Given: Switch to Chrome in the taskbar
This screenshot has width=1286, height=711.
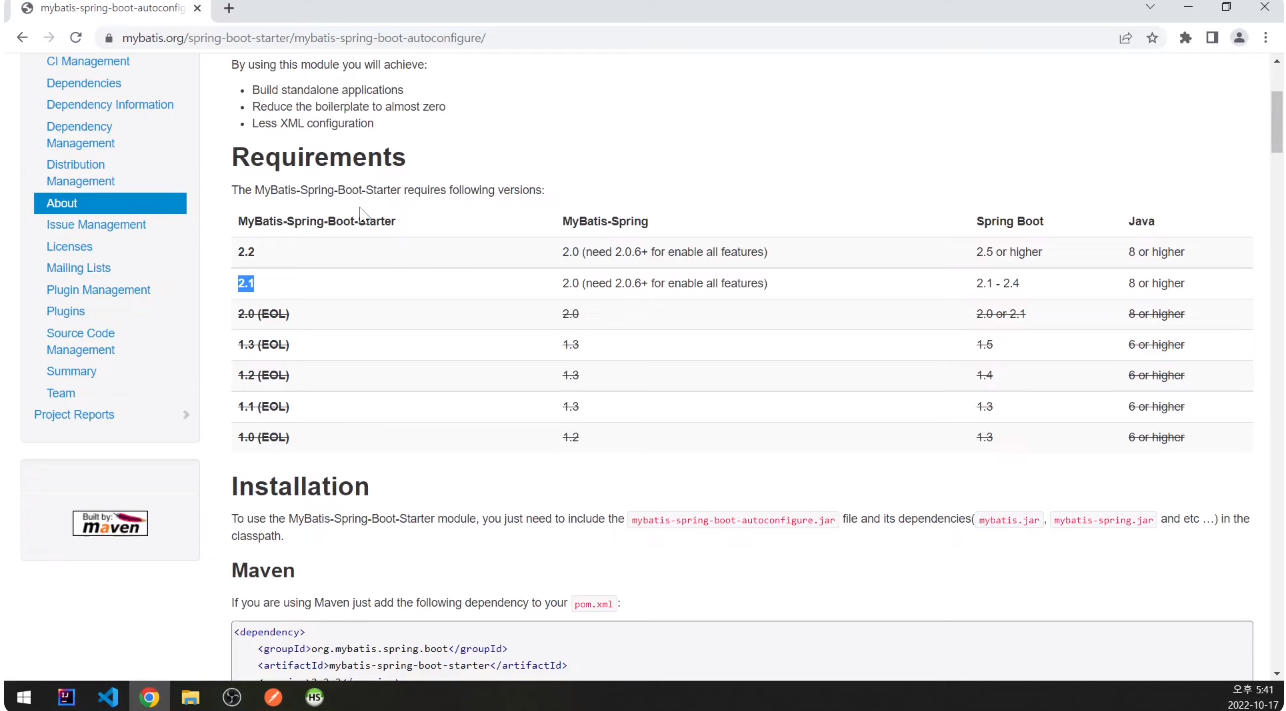Looking at the screenshot, I should (149, 697).
